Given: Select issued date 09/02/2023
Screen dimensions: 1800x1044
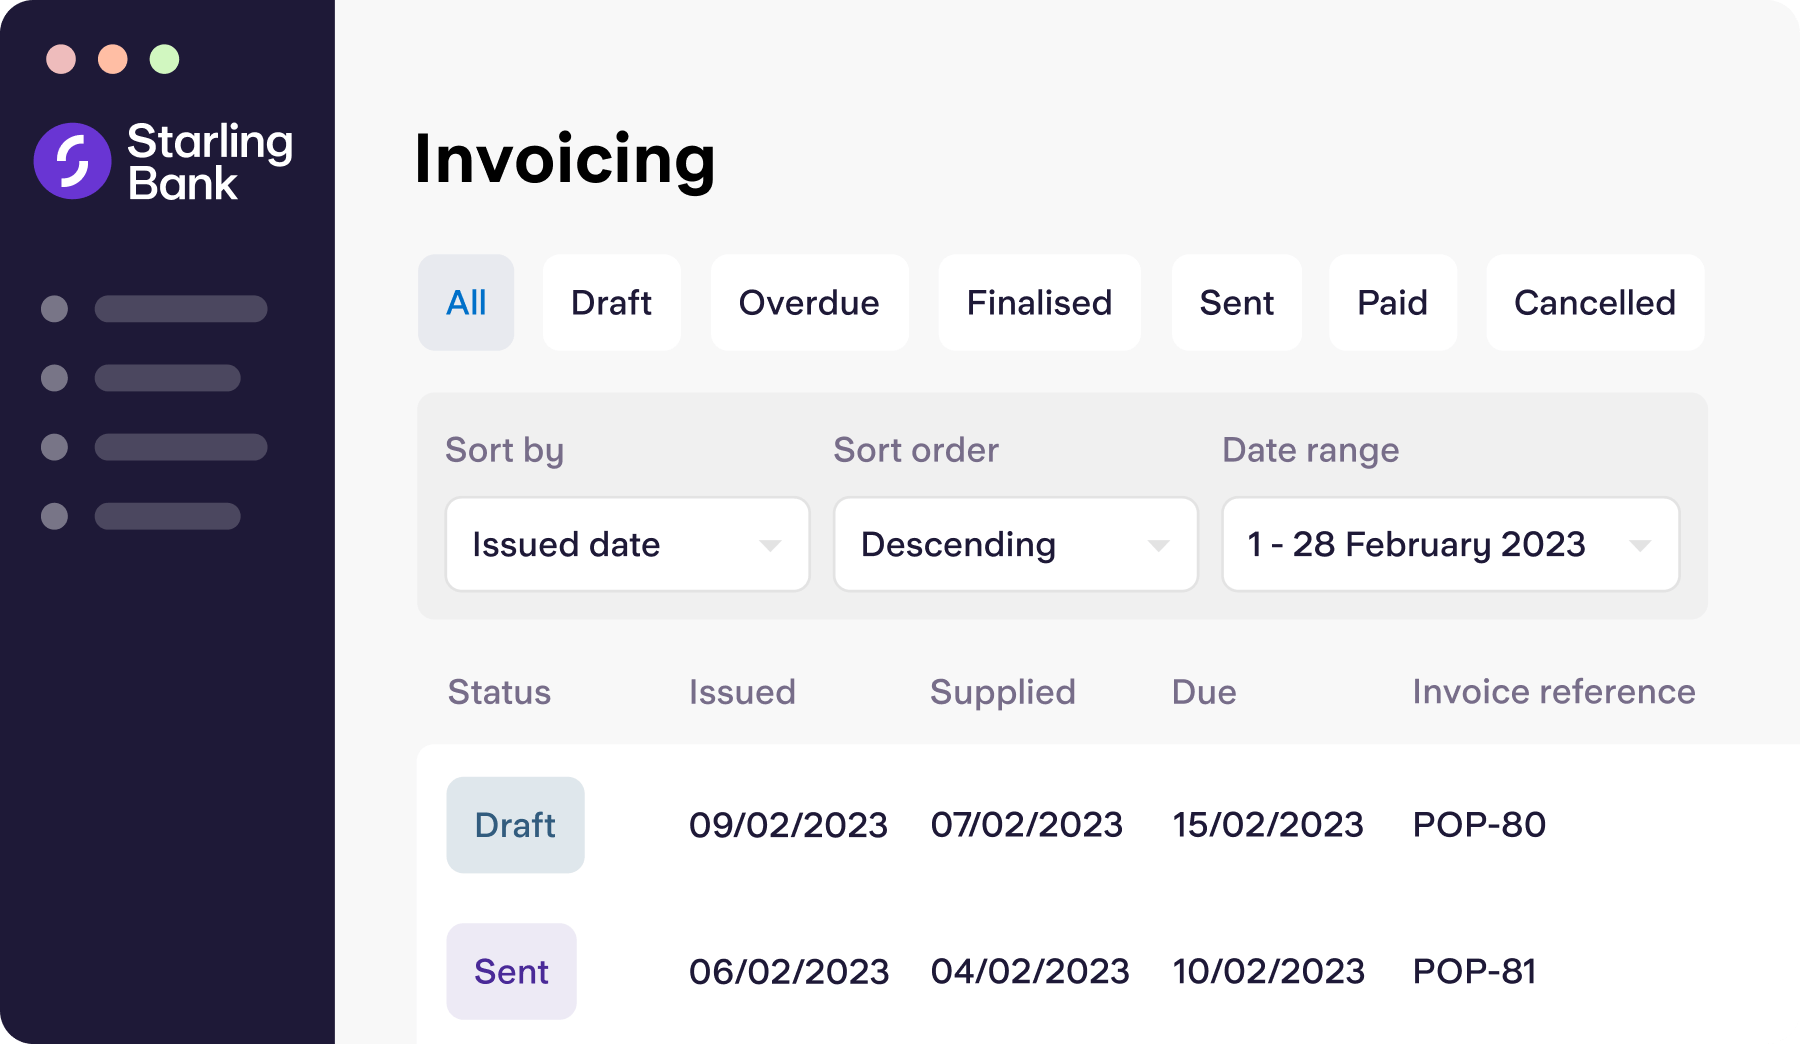Looking at the screenshot, I should 788,825.
